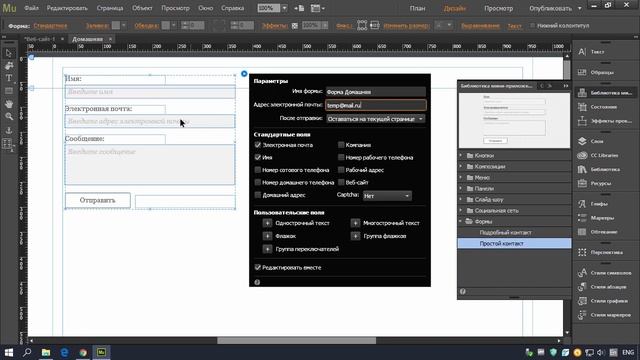Enable the Компания field checkbox
The image size is (640, 360).
pos(341,145)
